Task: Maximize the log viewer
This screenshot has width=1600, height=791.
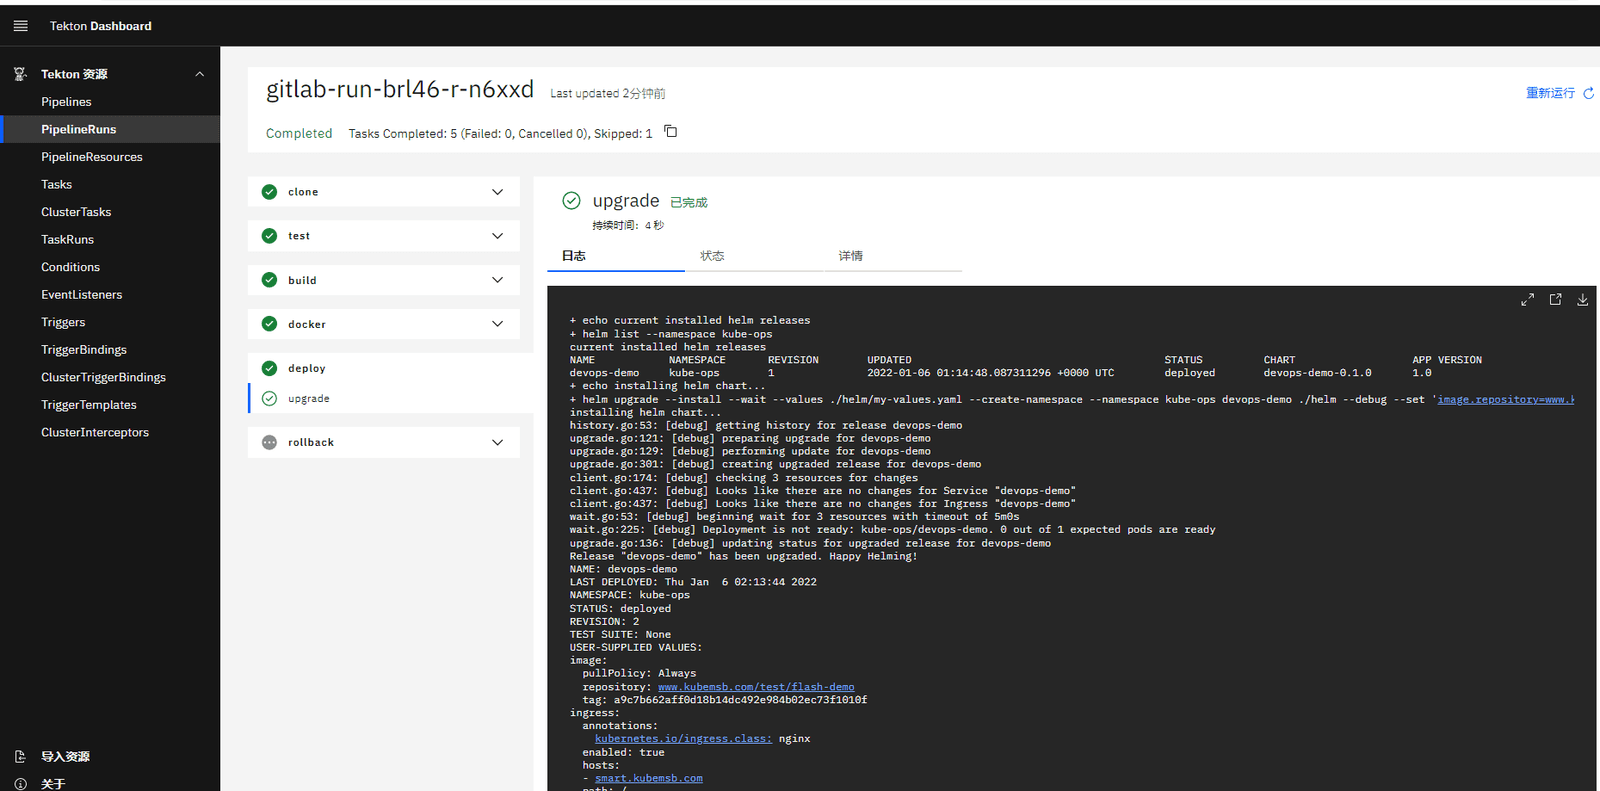Action: pyautogui.click(x=1527, y=300)
